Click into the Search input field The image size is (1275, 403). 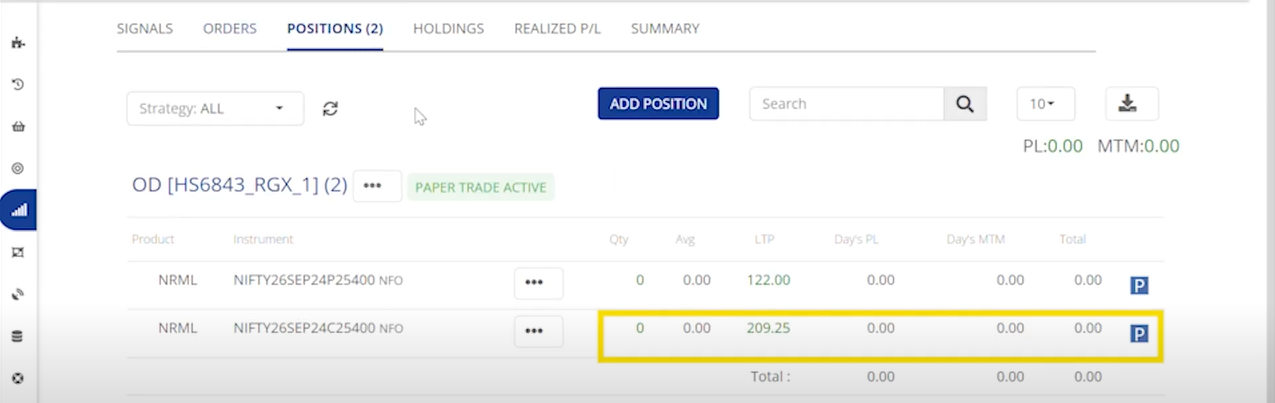coord(846,104)
